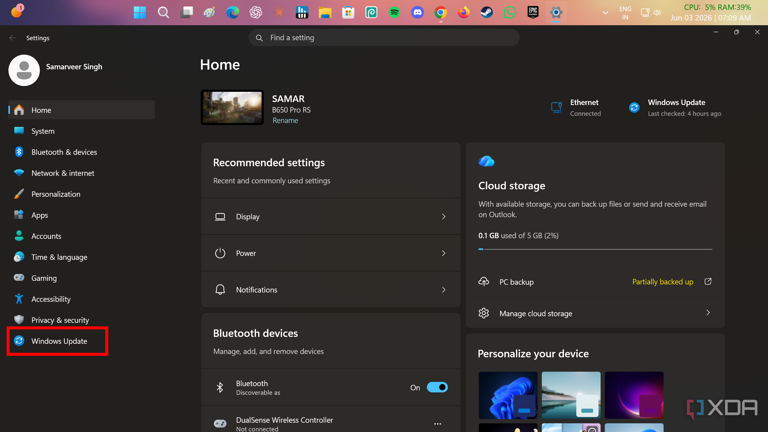
Task: Expand the Power setting chevron
Action: tap(444, 253)
